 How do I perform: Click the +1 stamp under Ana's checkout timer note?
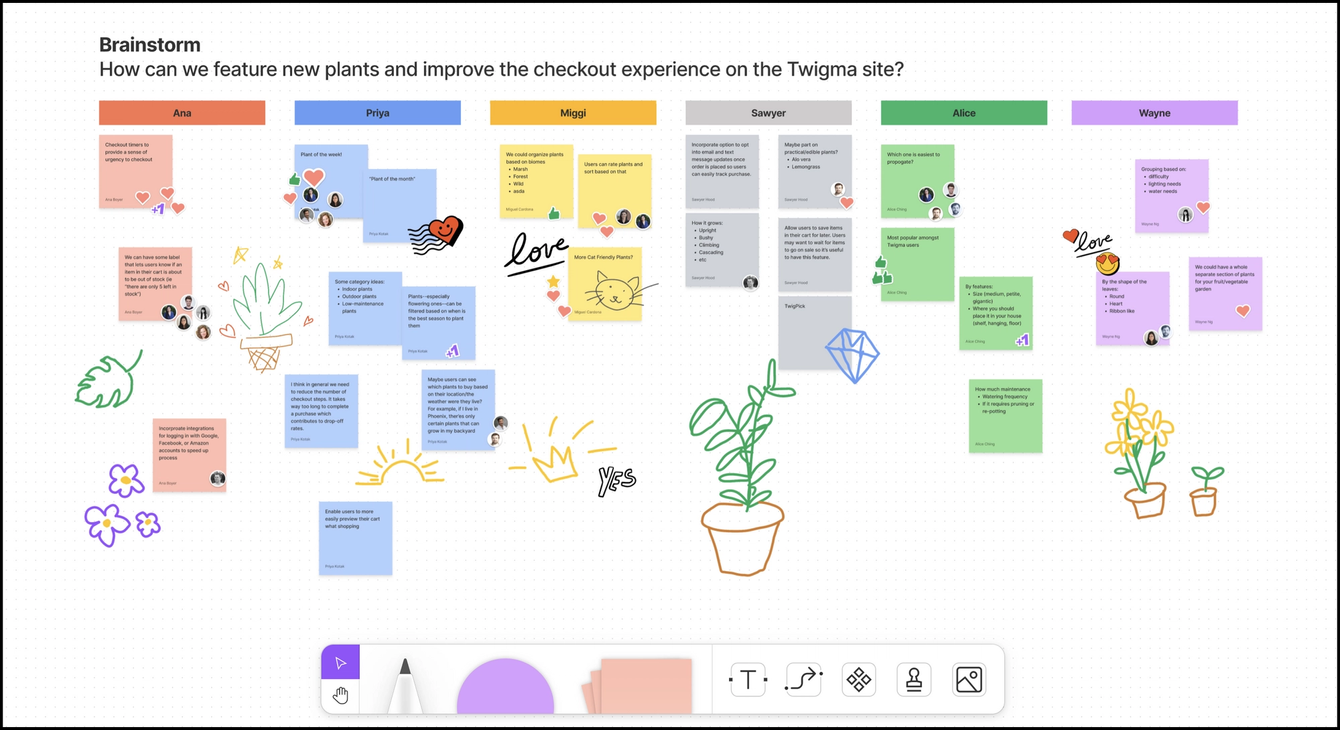point(158,209)
